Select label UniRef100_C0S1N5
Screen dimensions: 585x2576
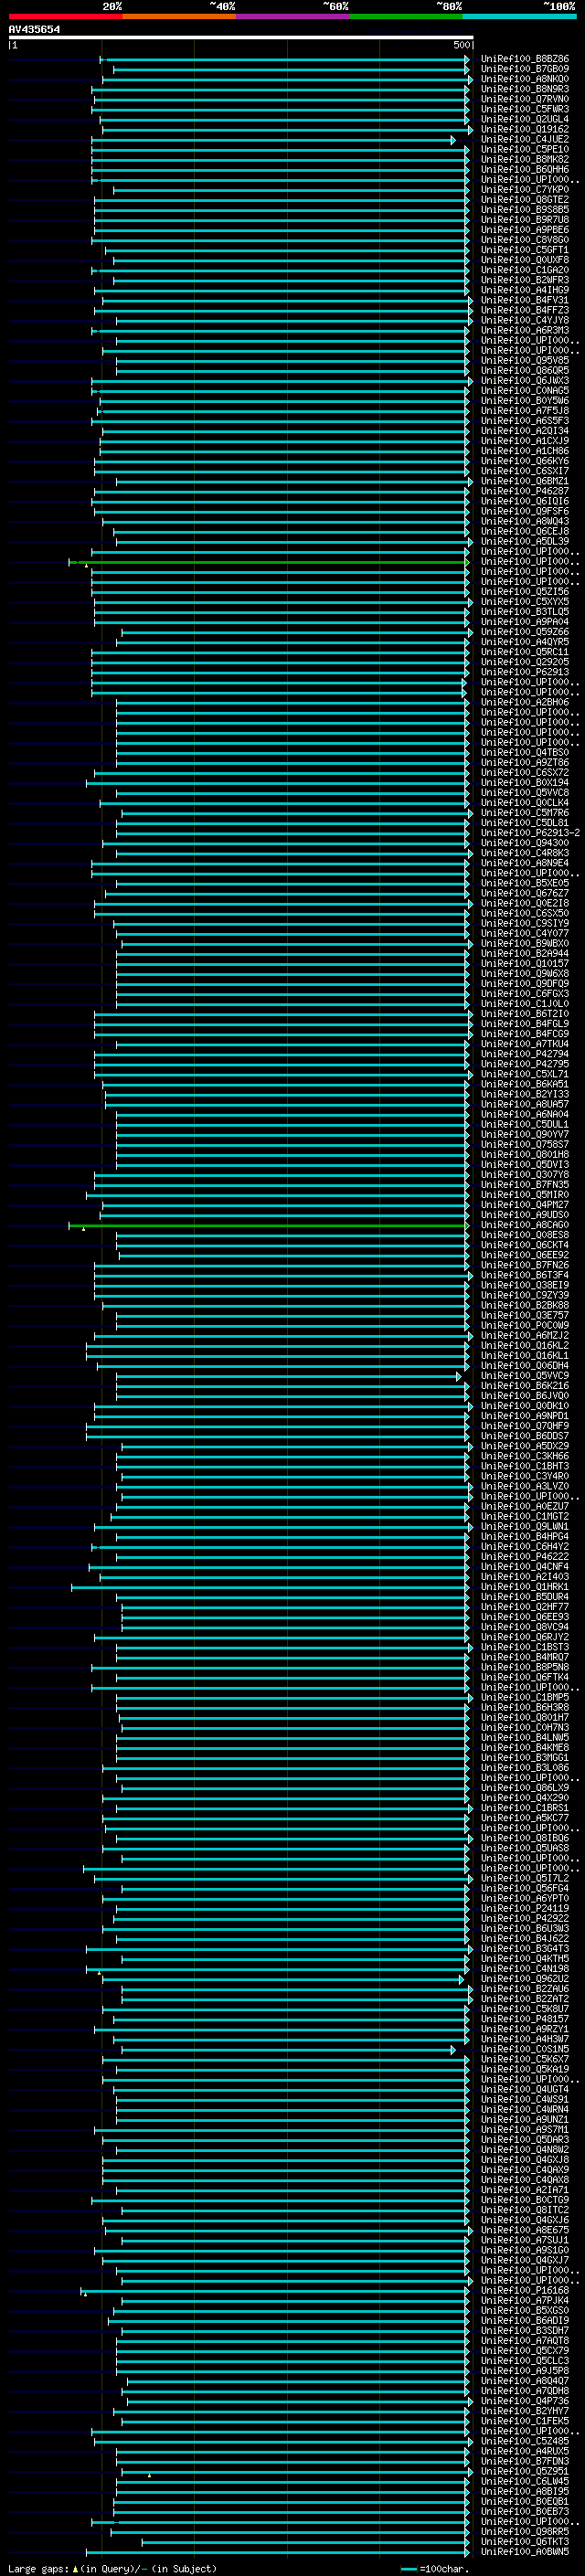(x=525, y=2049)
